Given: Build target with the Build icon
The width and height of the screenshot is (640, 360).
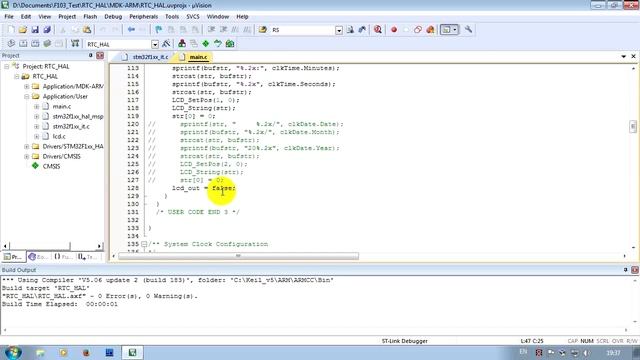Looking at the screenshot, I should click(23, 44).
